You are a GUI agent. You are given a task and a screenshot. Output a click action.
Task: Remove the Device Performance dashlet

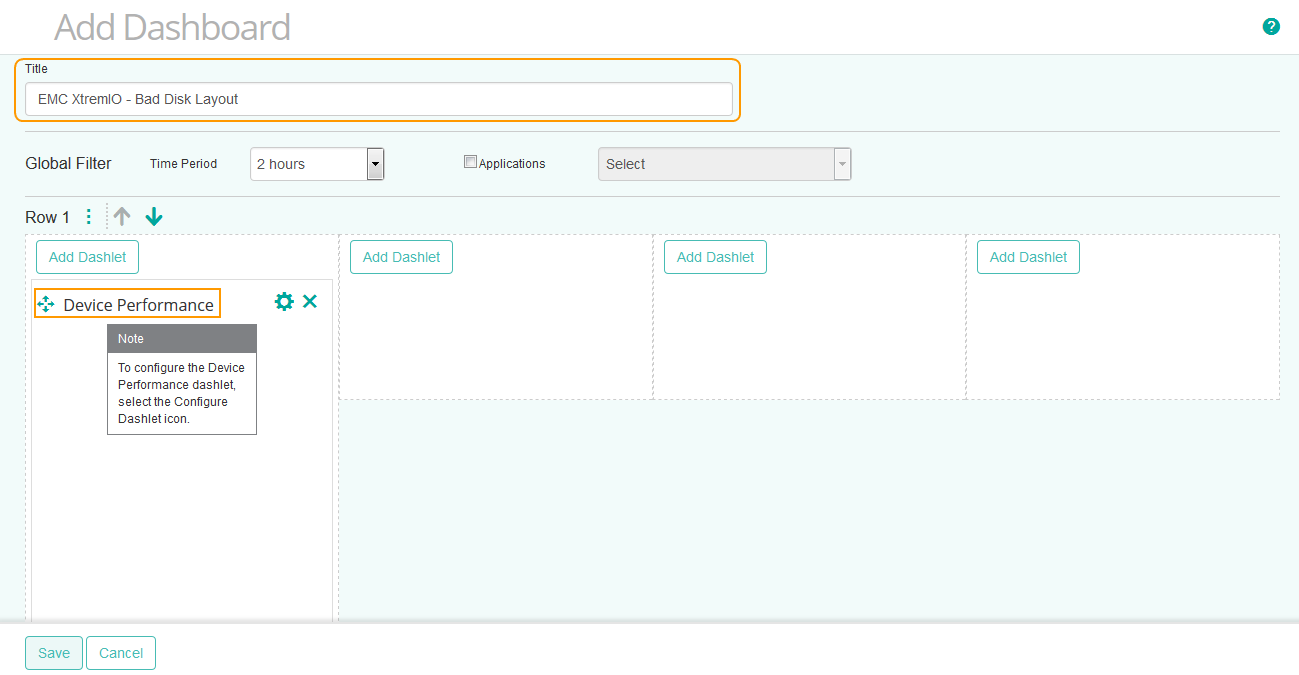point(310,301)
